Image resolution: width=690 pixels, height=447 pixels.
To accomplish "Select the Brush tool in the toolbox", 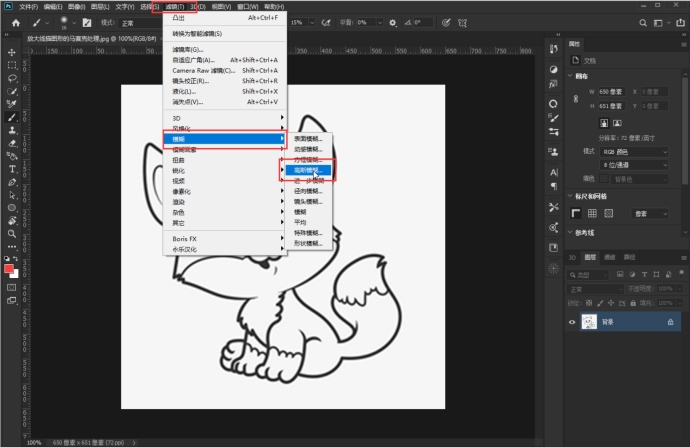I will coord(12,117).
